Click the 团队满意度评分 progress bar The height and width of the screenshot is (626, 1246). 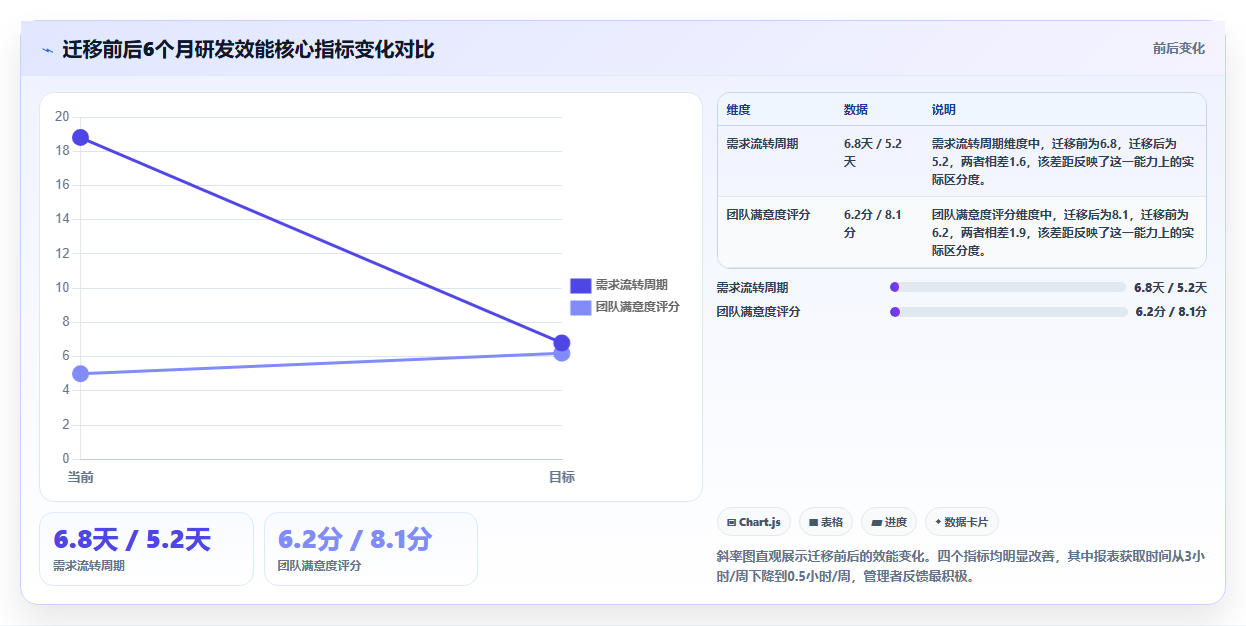click(x=1008, y=312)
